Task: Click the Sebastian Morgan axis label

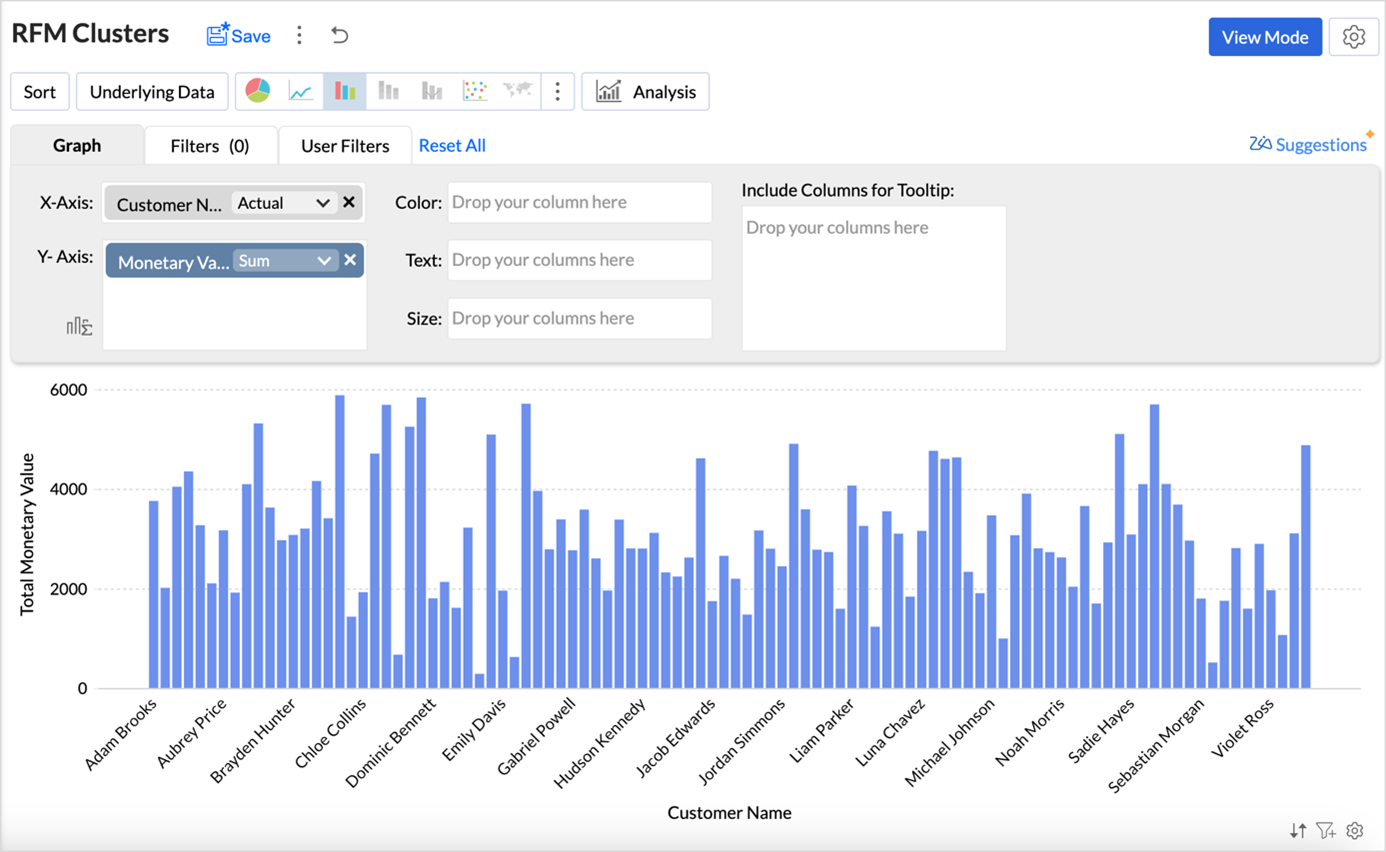Action: (1157, 746)
